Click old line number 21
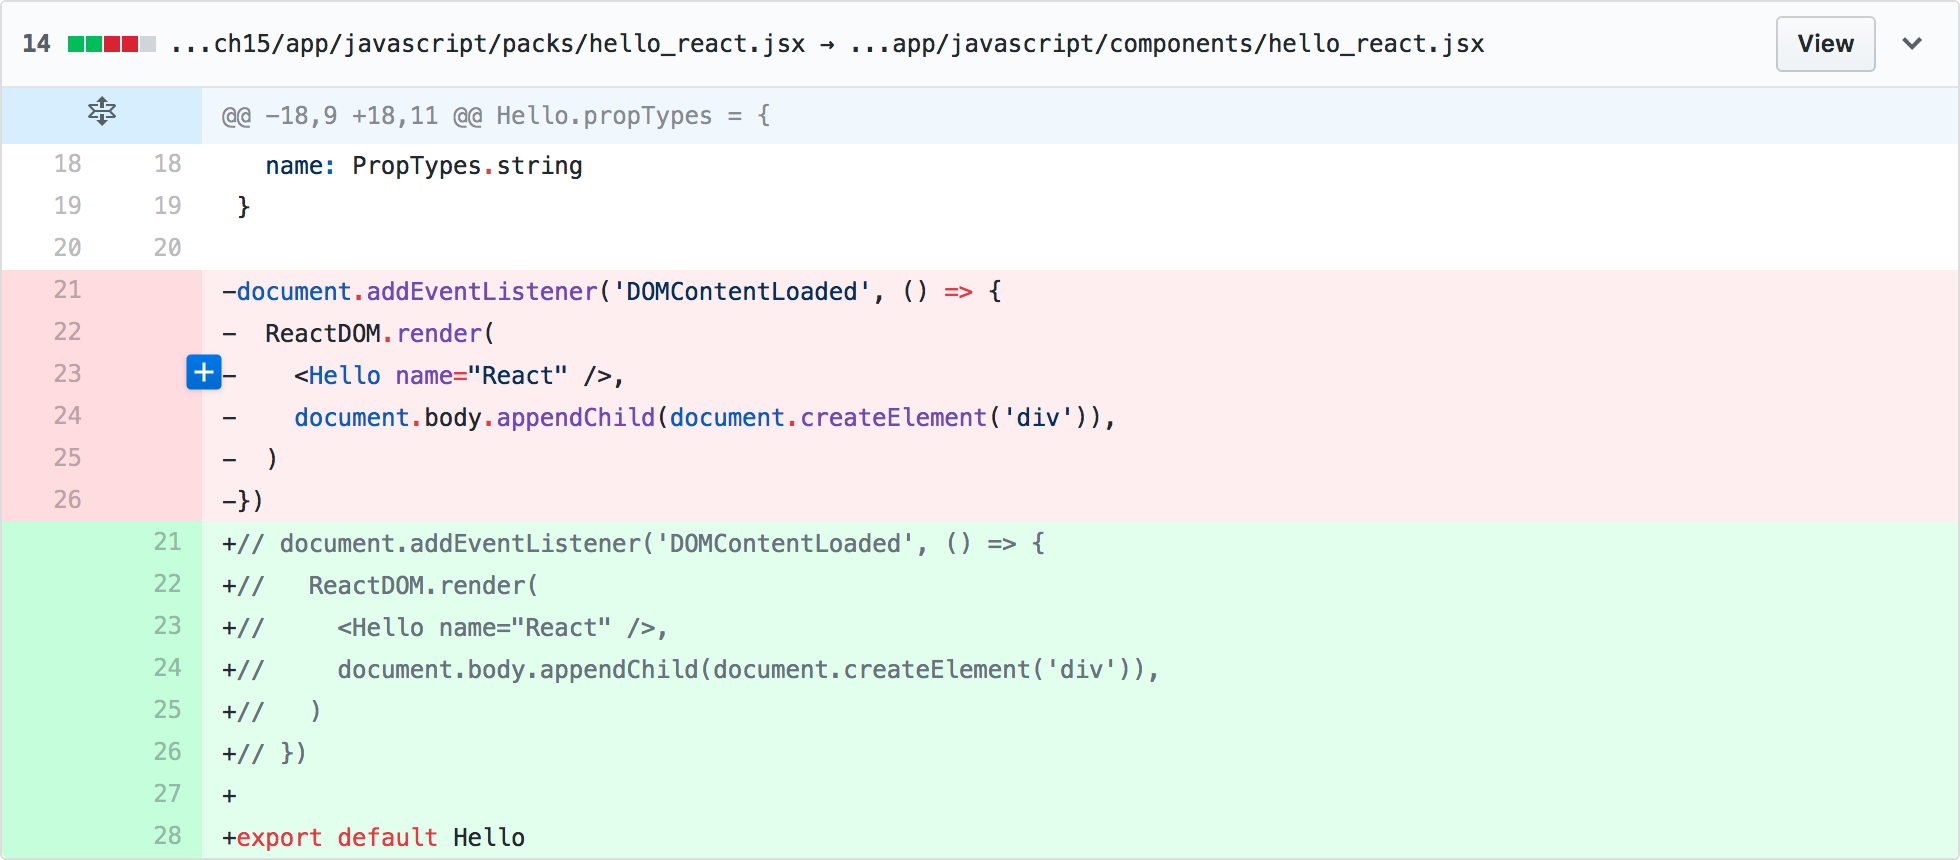This screenshot has width=1960, height=860. pos(67,290)
